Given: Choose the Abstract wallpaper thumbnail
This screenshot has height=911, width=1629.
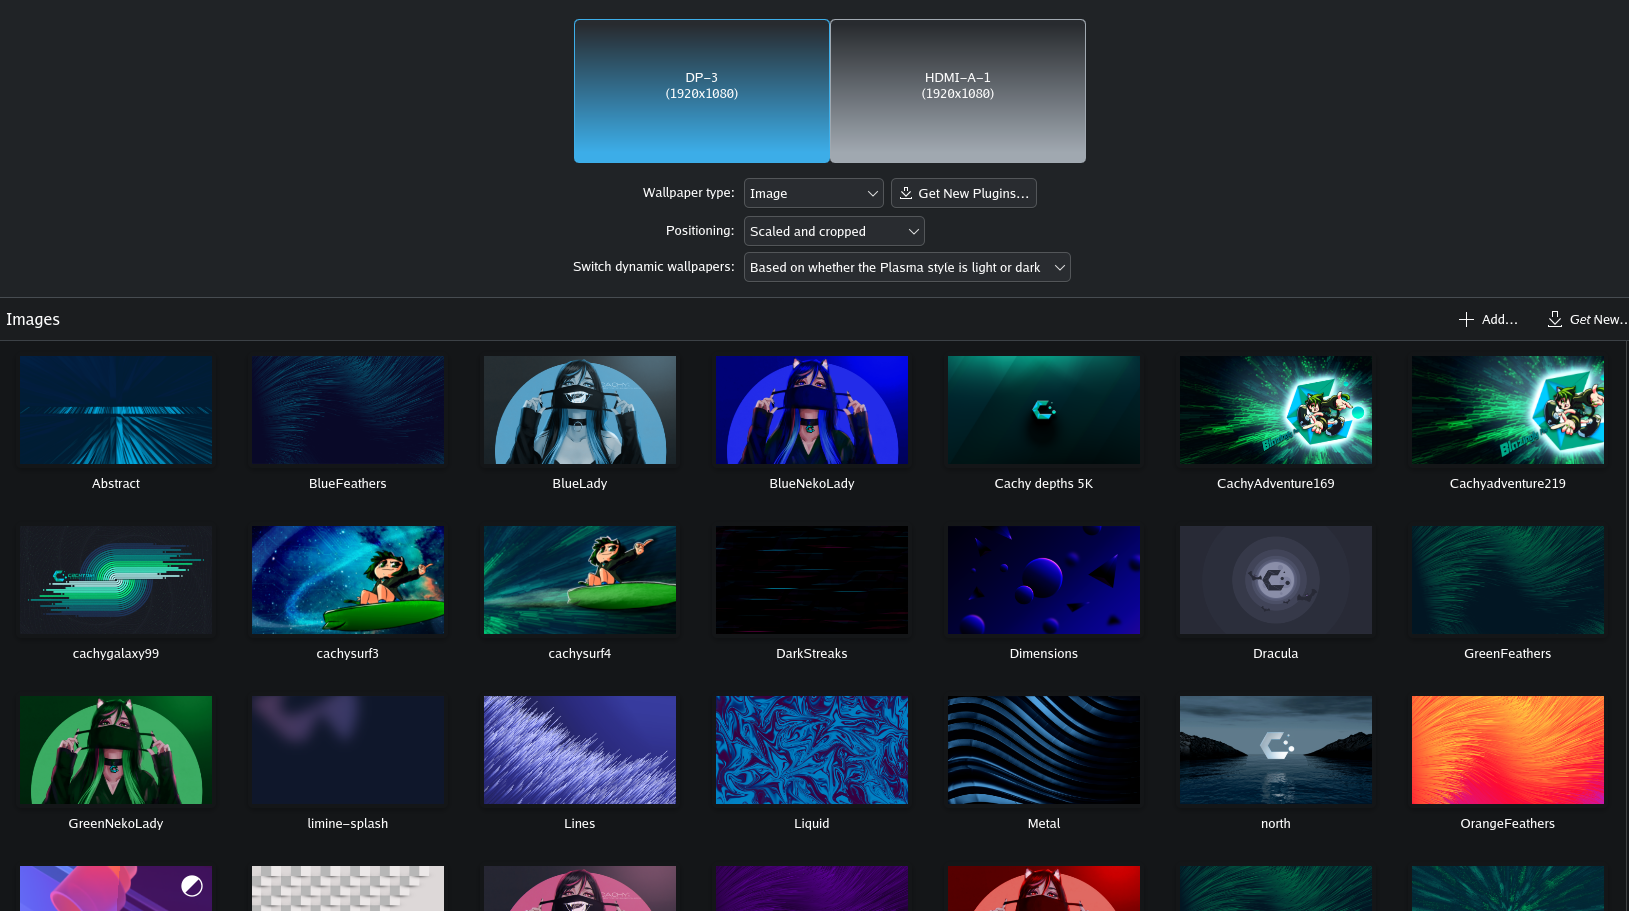Looking at the screenshot, I should point(116,410).
